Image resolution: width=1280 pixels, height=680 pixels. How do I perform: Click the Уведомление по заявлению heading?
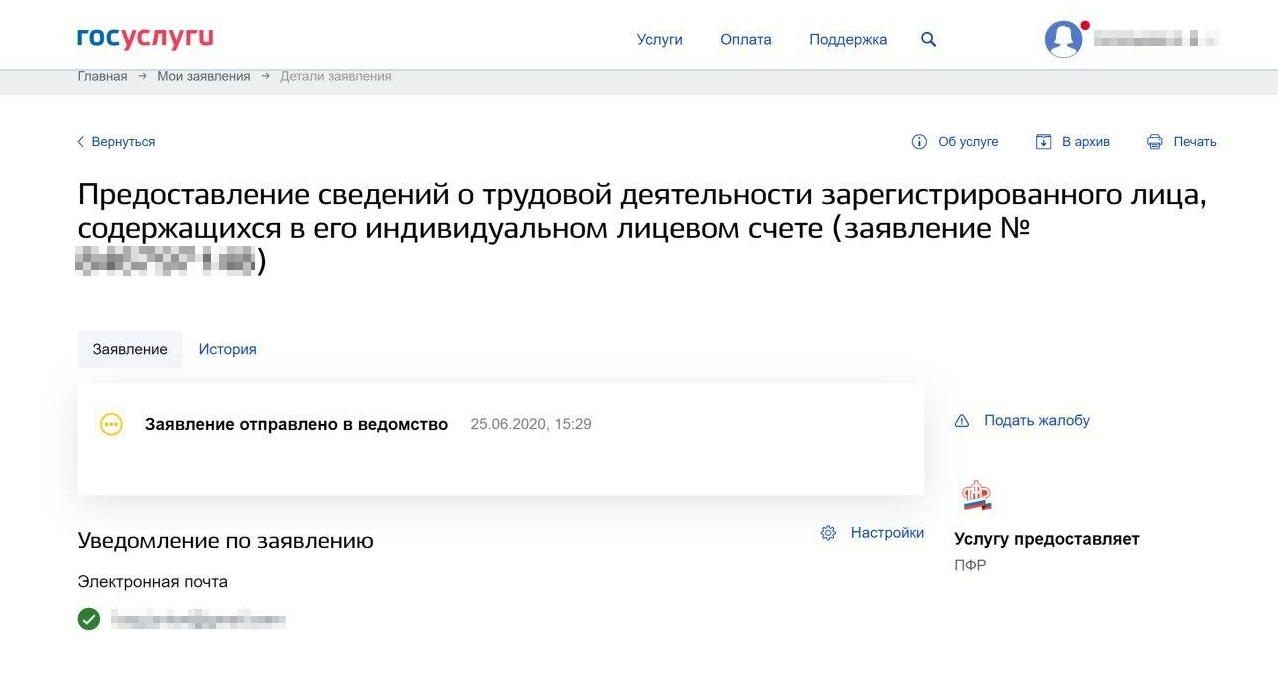(x=225, y=541)
